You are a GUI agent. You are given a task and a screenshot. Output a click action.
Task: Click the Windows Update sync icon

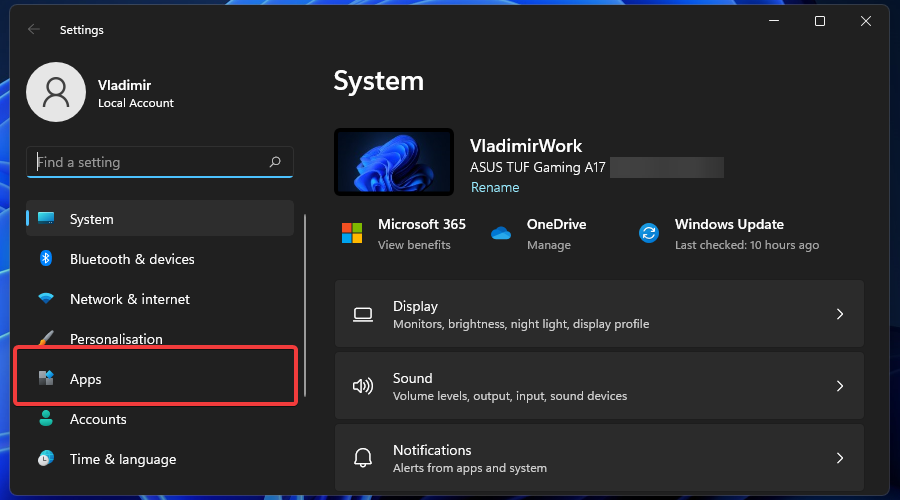649,233
